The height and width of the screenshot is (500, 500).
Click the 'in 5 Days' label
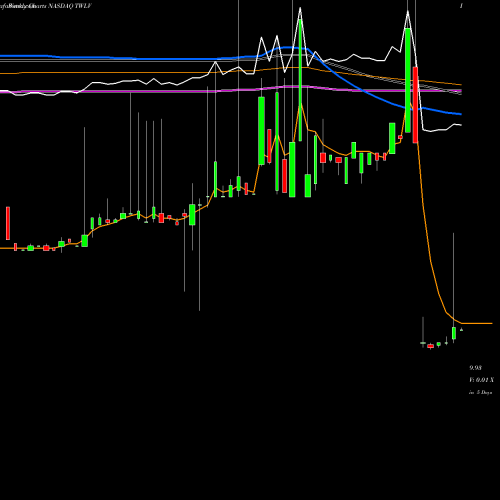point(481,393)
